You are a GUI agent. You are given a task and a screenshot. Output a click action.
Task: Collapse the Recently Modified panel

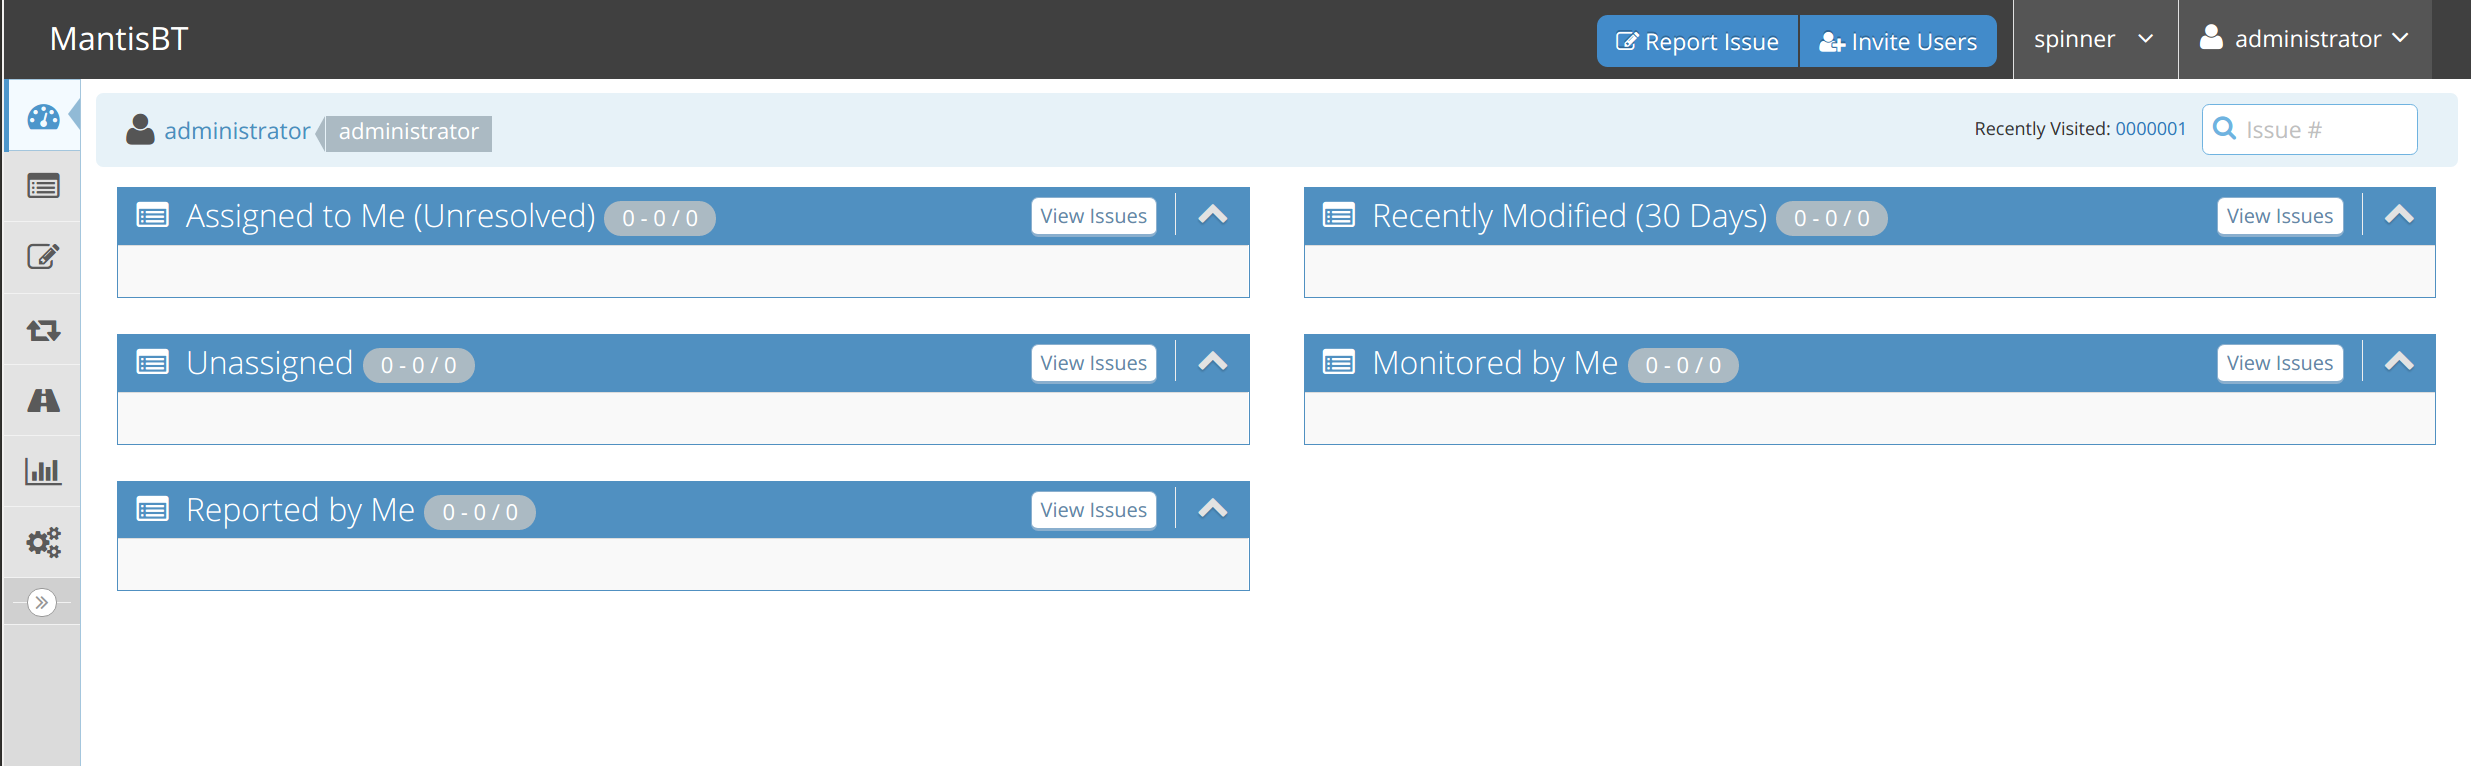[x=2398, y=215]
